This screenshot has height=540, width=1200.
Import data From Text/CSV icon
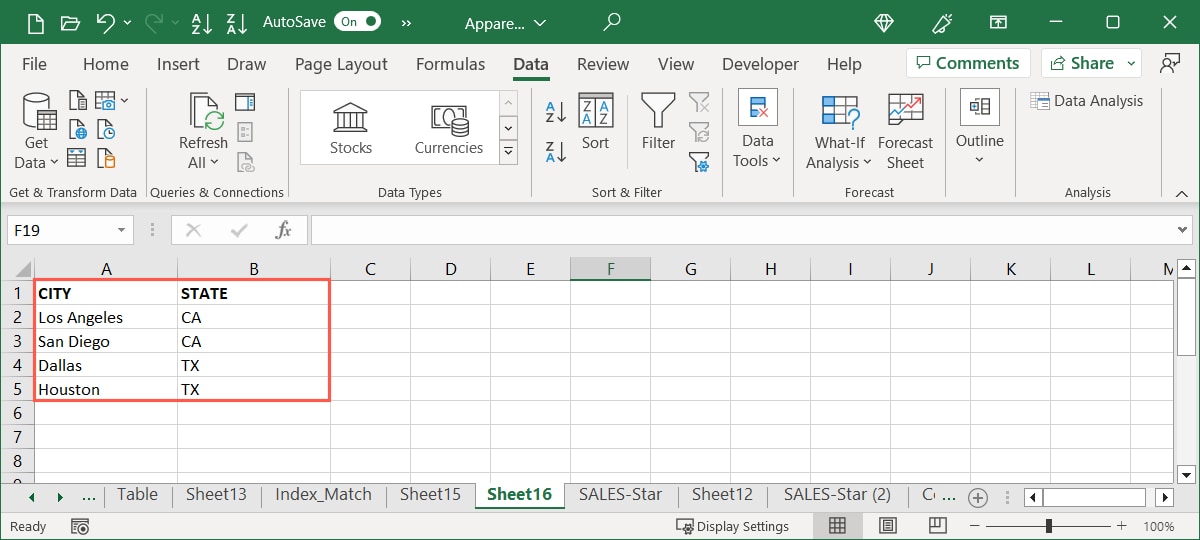[x=78, y=100]
